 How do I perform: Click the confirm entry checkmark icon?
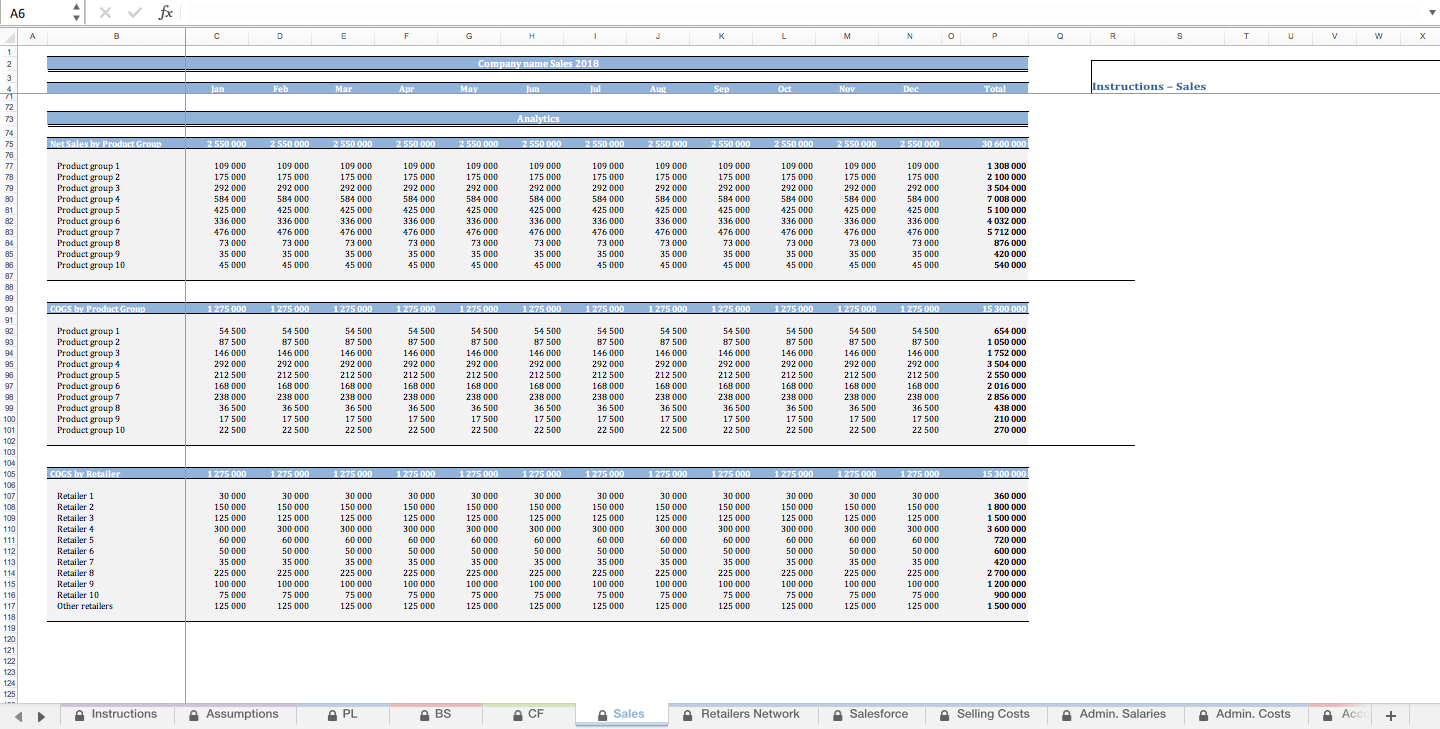tap(135, 13)
